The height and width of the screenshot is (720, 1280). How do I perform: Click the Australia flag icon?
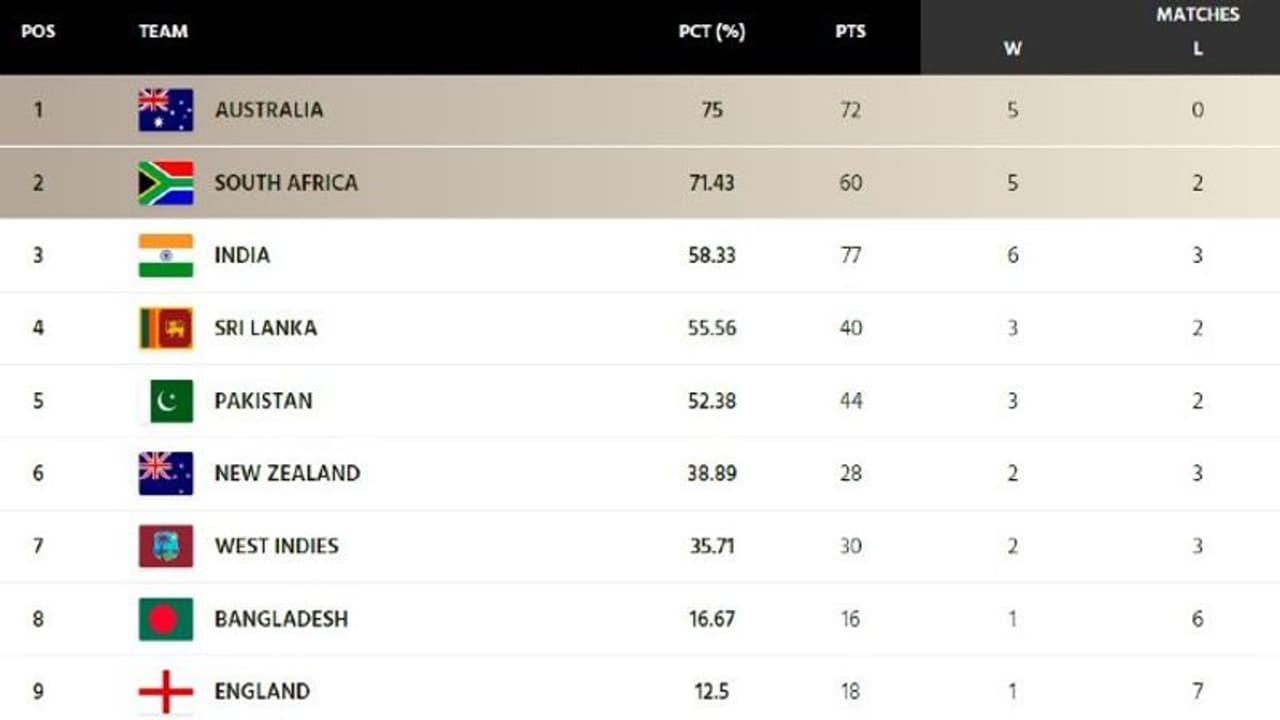point(165,110)
